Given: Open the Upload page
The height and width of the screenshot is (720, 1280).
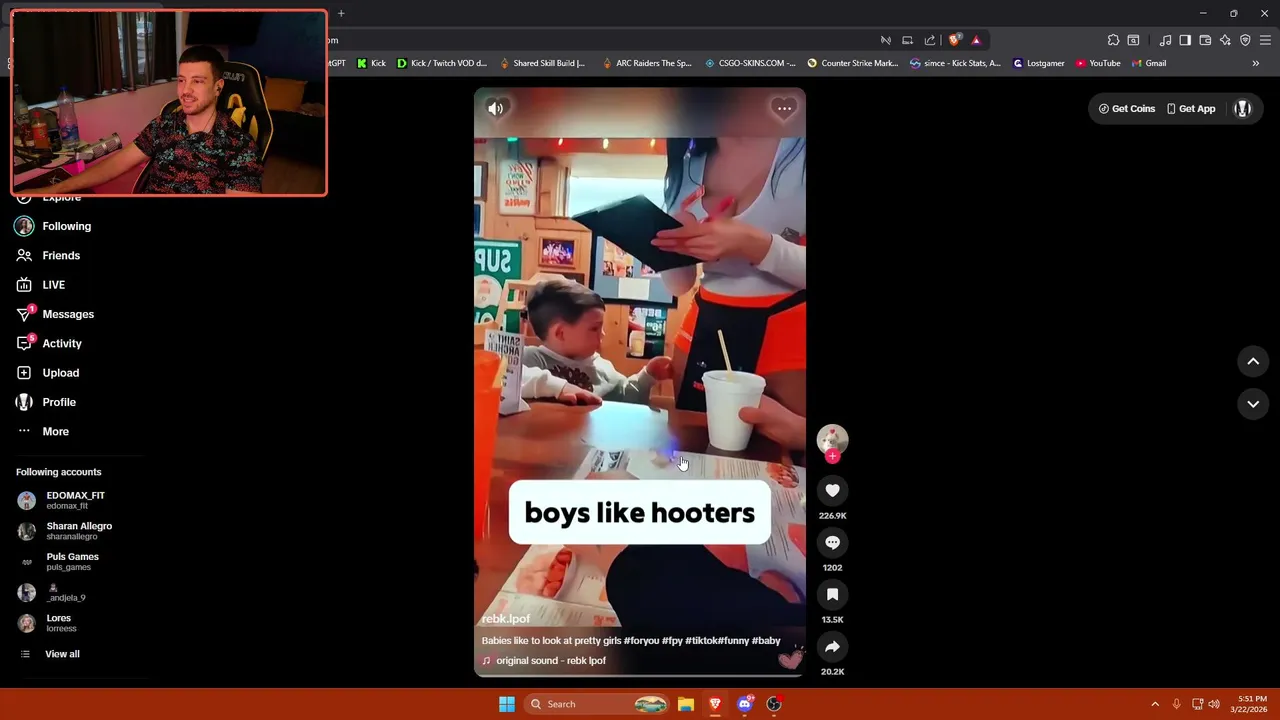Looking at the screenshot, I should pyautogui.click(x=47, y=373).
